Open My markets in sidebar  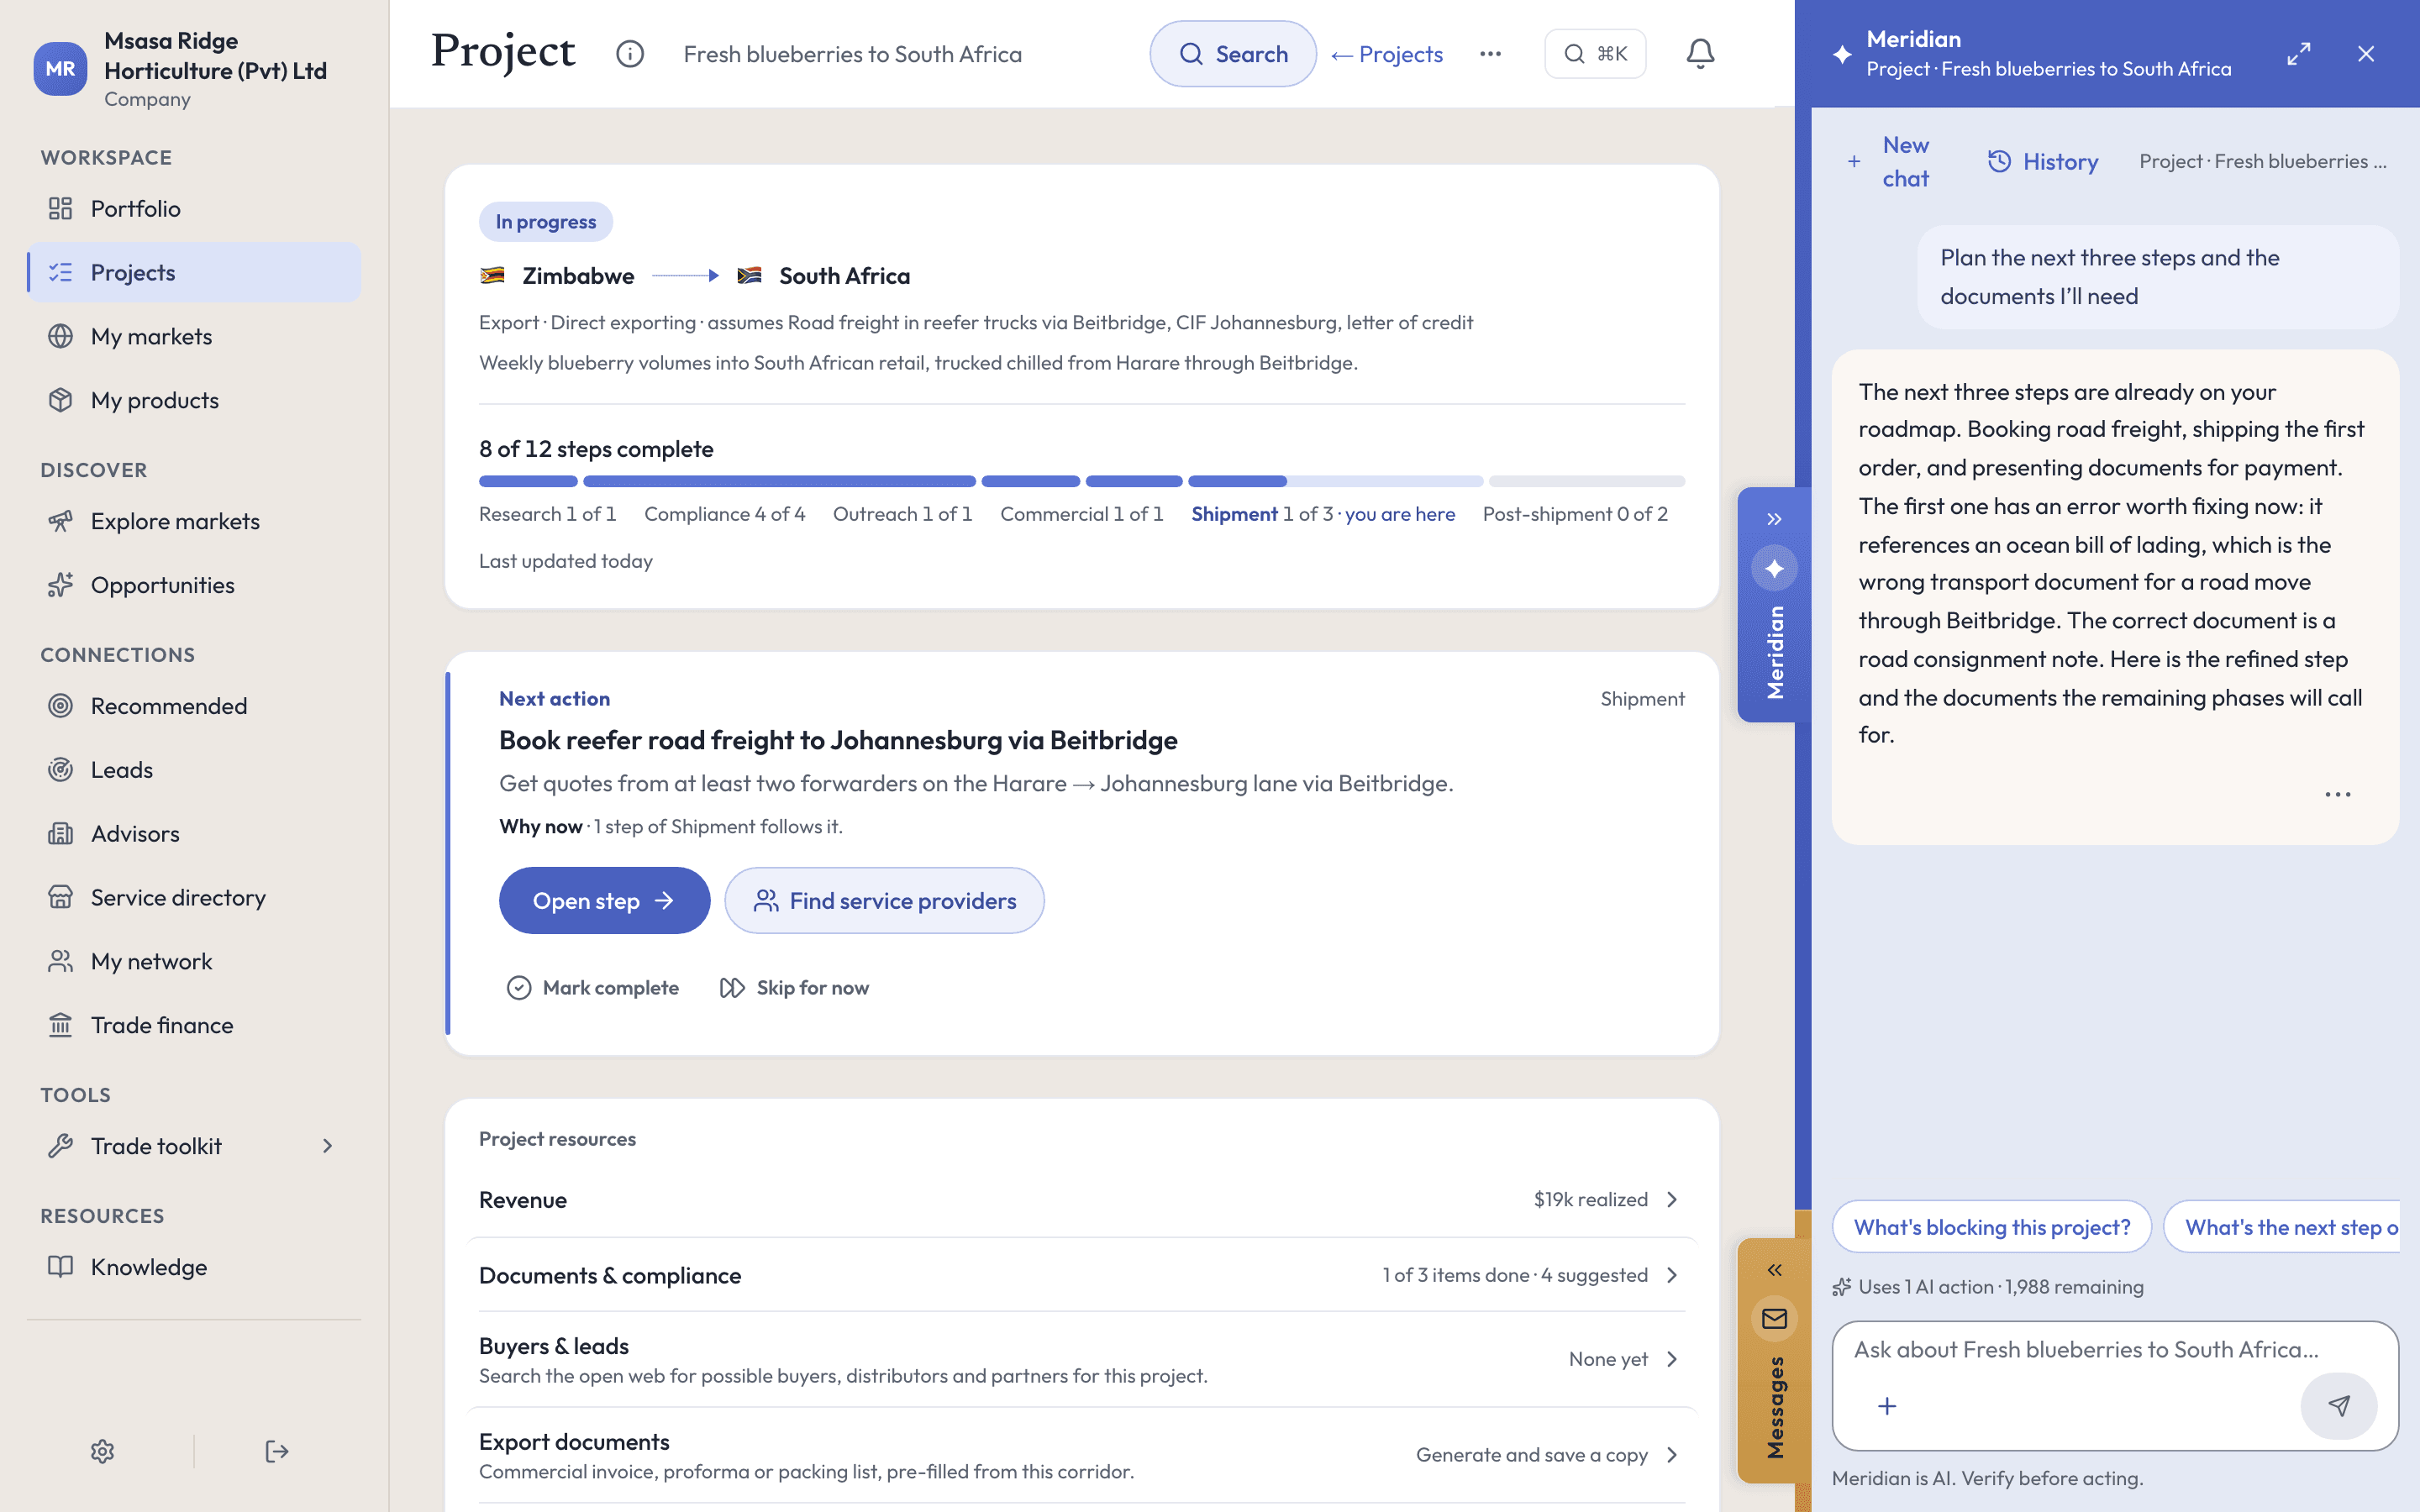tap(194, 336)
